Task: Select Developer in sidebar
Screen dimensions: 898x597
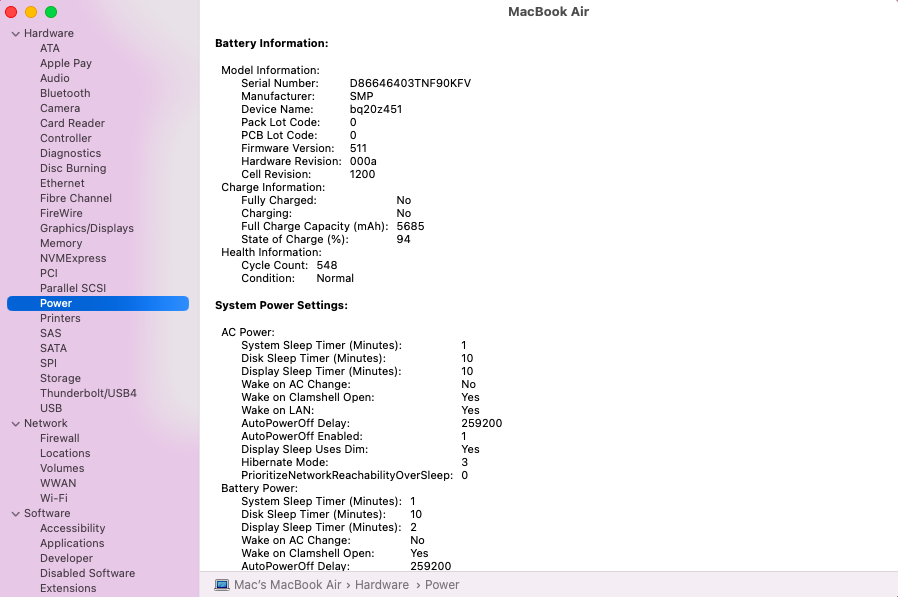Action: pyautogui.click(x=66, y=558)
